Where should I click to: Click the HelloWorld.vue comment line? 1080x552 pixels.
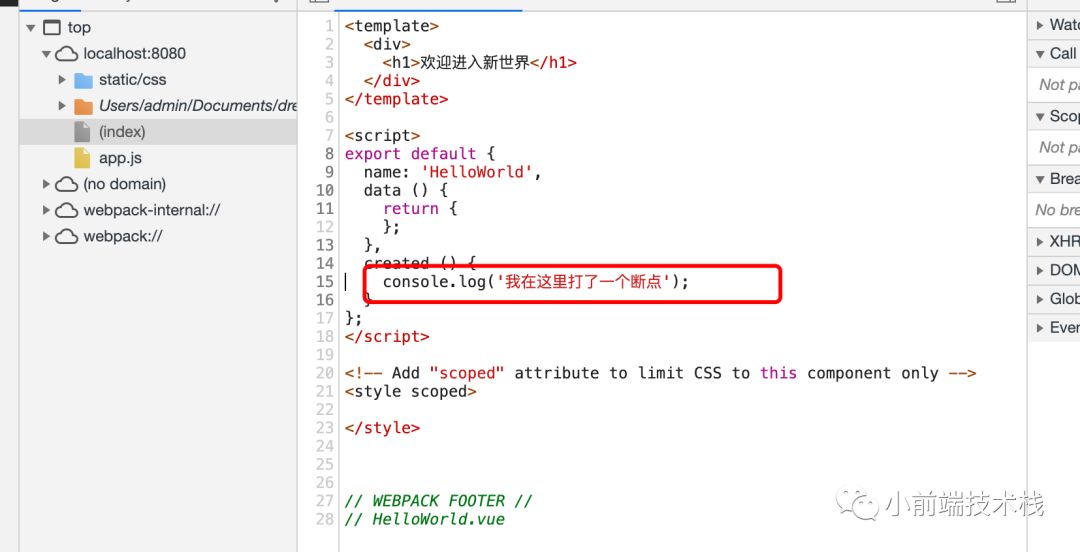[425, 519]
